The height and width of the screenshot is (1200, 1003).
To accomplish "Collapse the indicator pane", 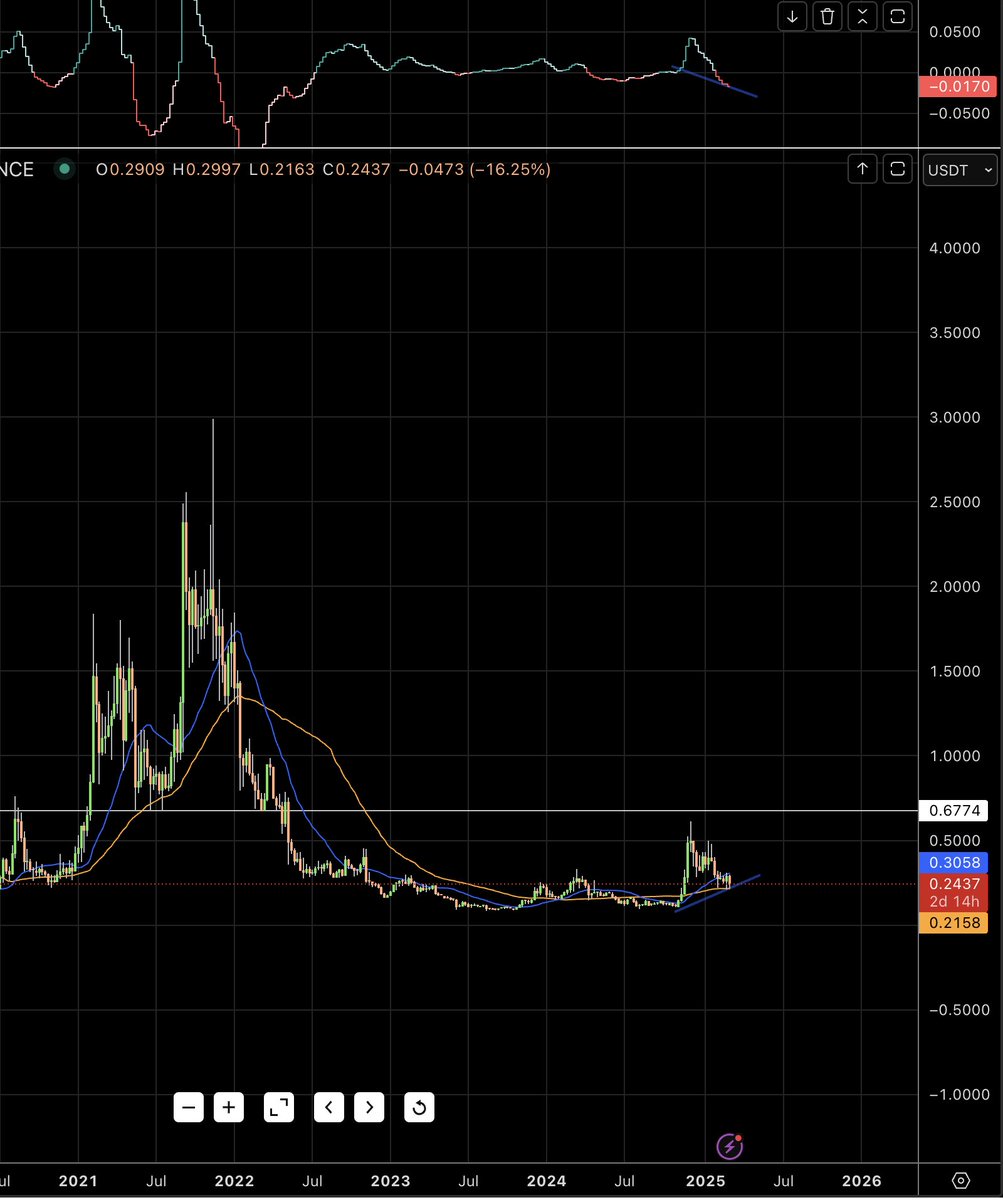I will [x=863, y=16].
